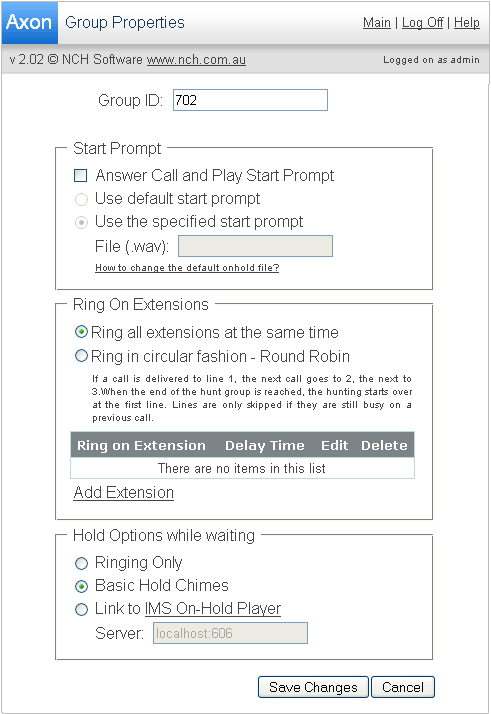This screenshot has width=491, height=714.
Task: Open the Help link
Action: pyautogui.click(x=466, y=22)
